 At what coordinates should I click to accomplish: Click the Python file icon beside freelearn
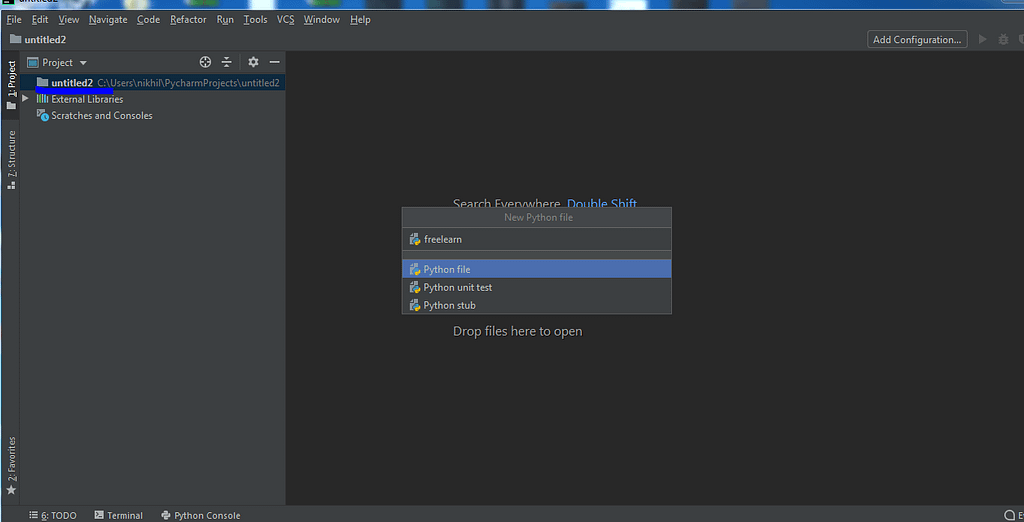coord(414,240)
